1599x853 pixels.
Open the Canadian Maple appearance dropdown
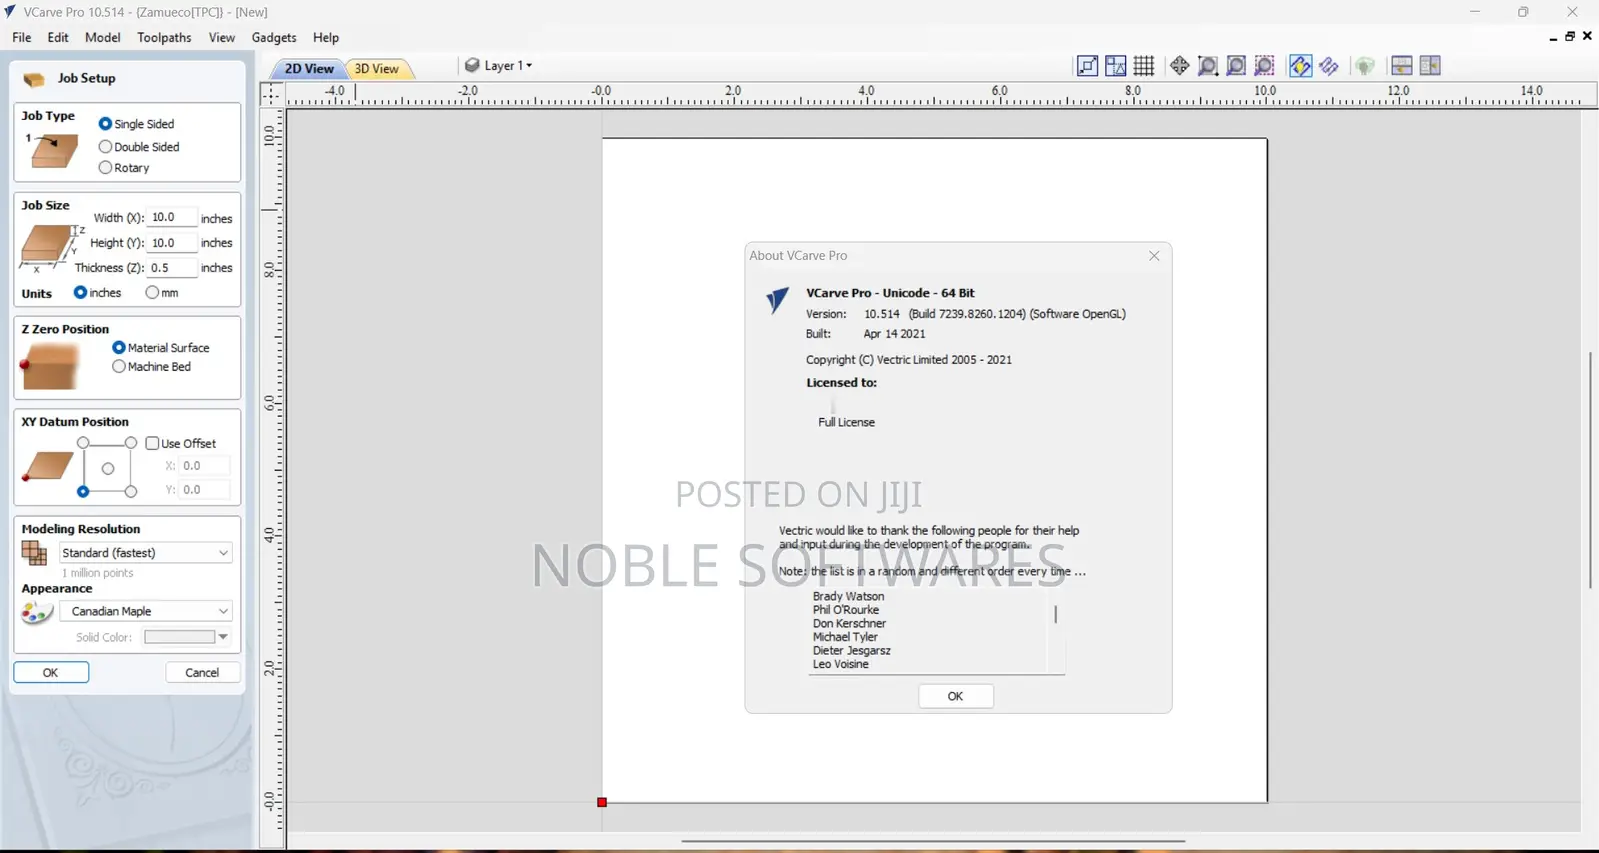(146, 611)
